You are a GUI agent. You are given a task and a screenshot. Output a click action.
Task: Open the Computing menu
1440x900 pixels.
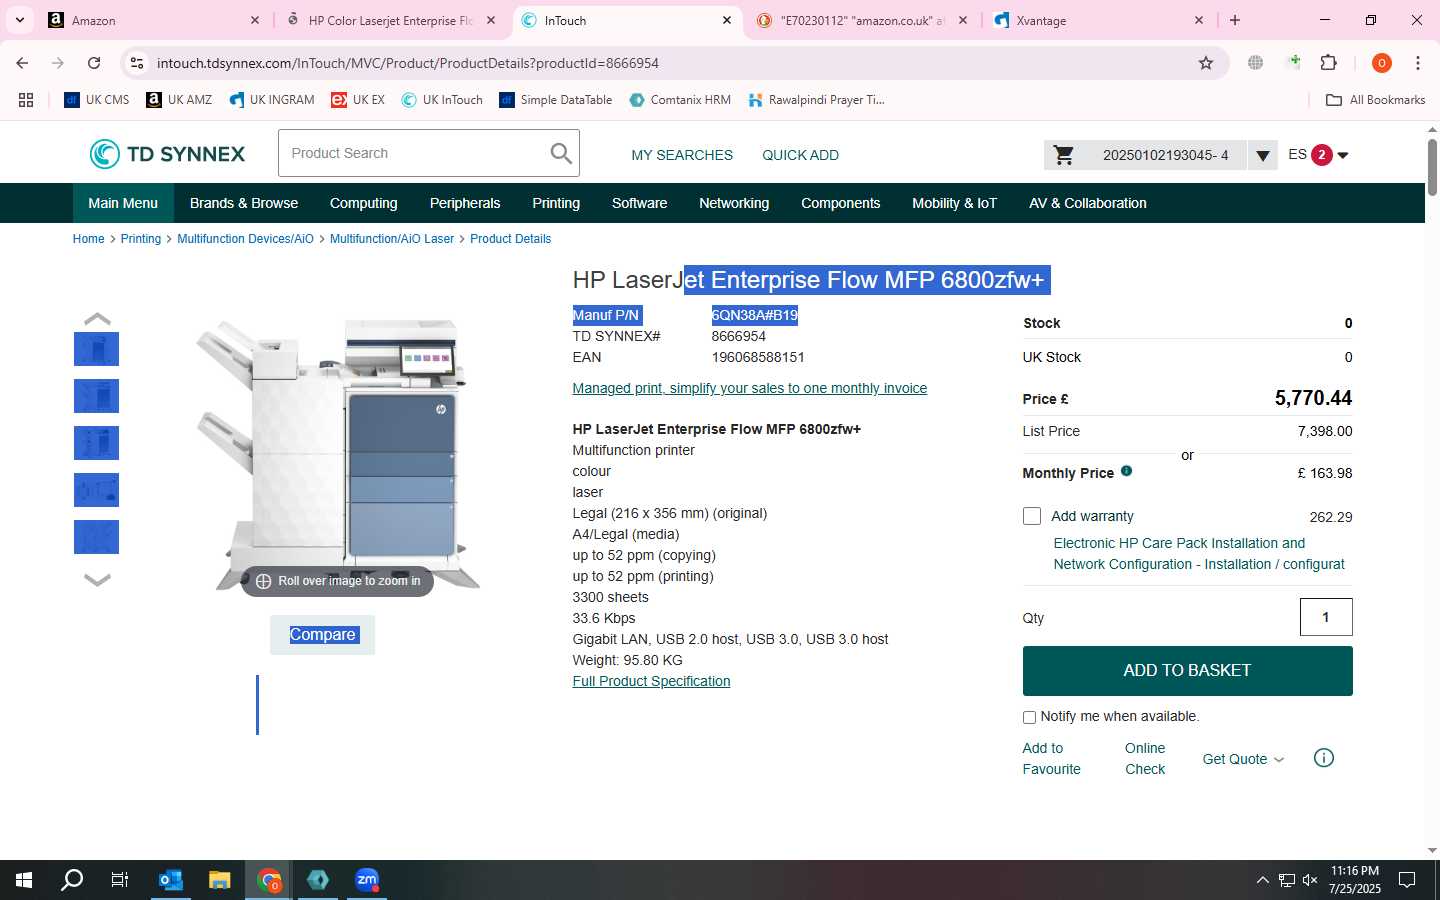click(x=364, y=203)
